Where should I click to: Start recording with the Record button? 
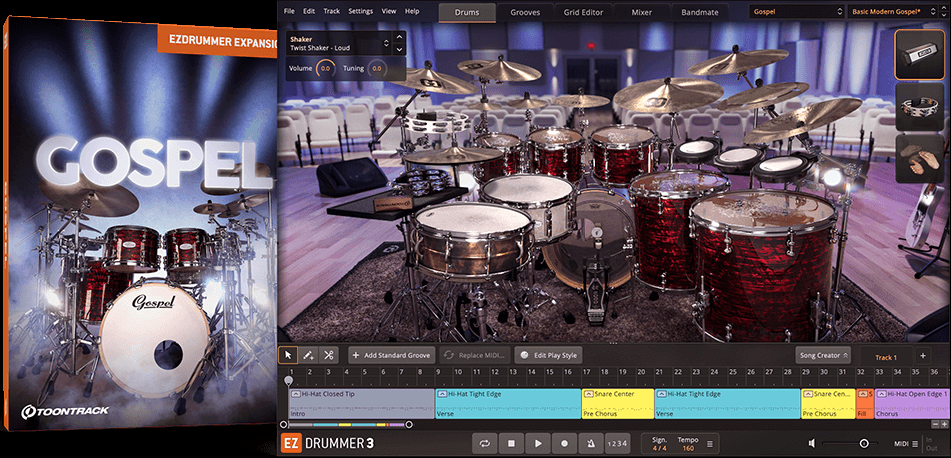(565, 443)
